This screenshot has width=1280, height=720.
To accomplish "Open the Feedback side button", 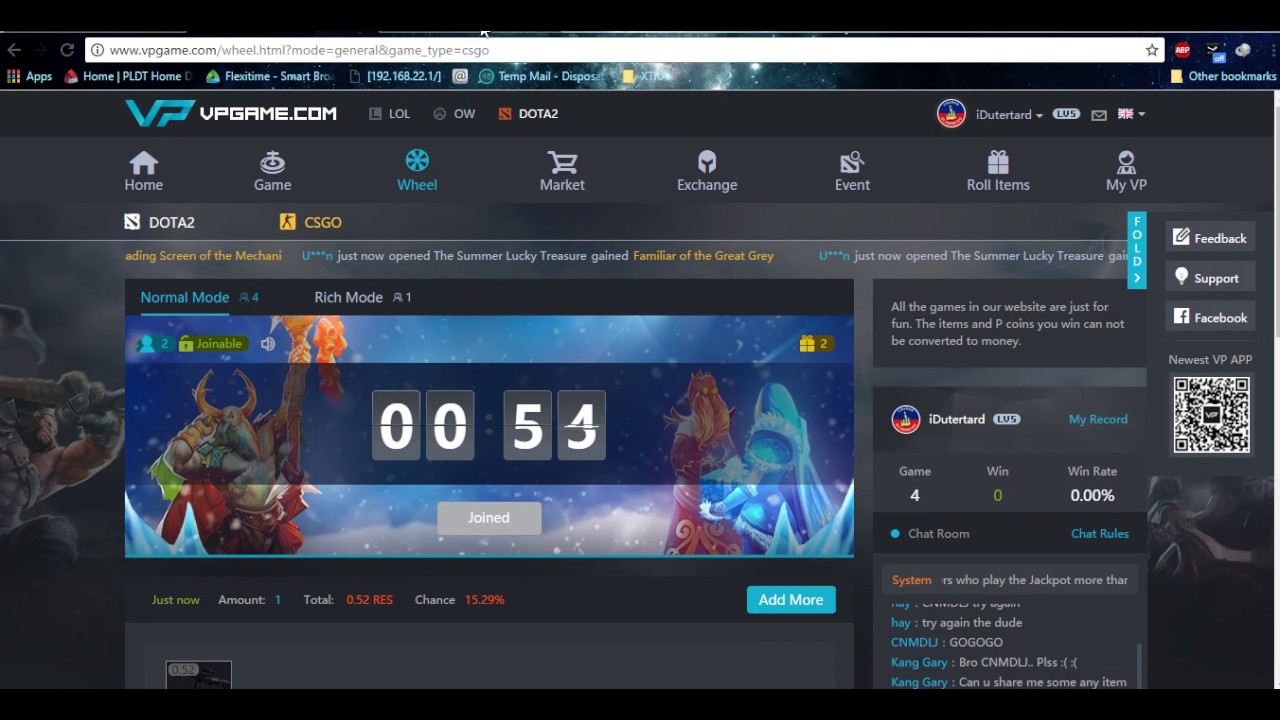I will pyautogui.click(x=1210, y=238).
